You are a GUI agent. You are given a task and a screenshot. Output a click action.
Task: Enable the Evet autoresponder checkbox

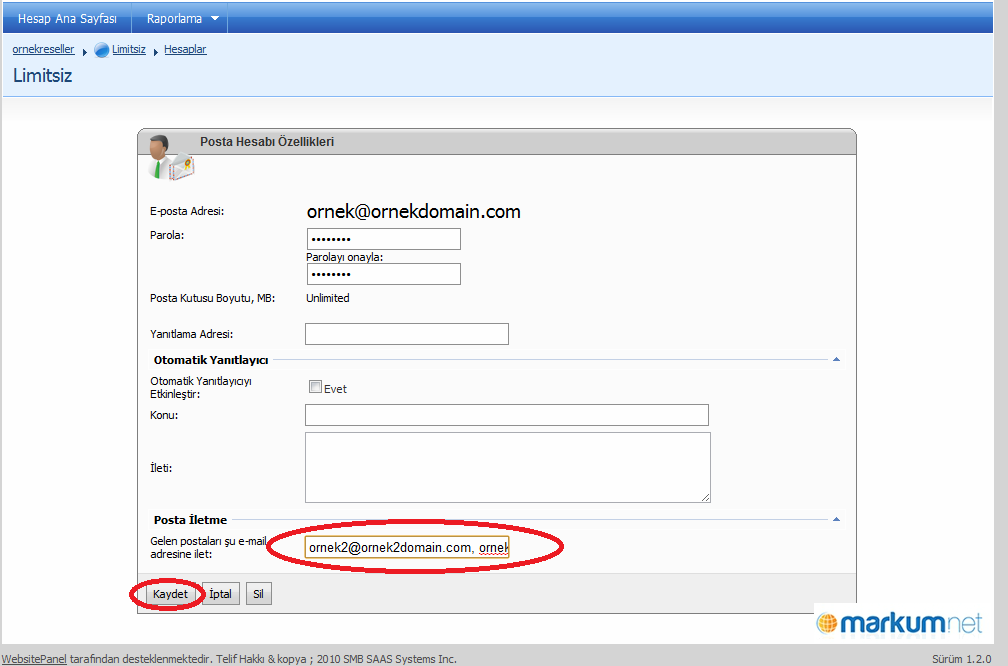pos(315,387)
